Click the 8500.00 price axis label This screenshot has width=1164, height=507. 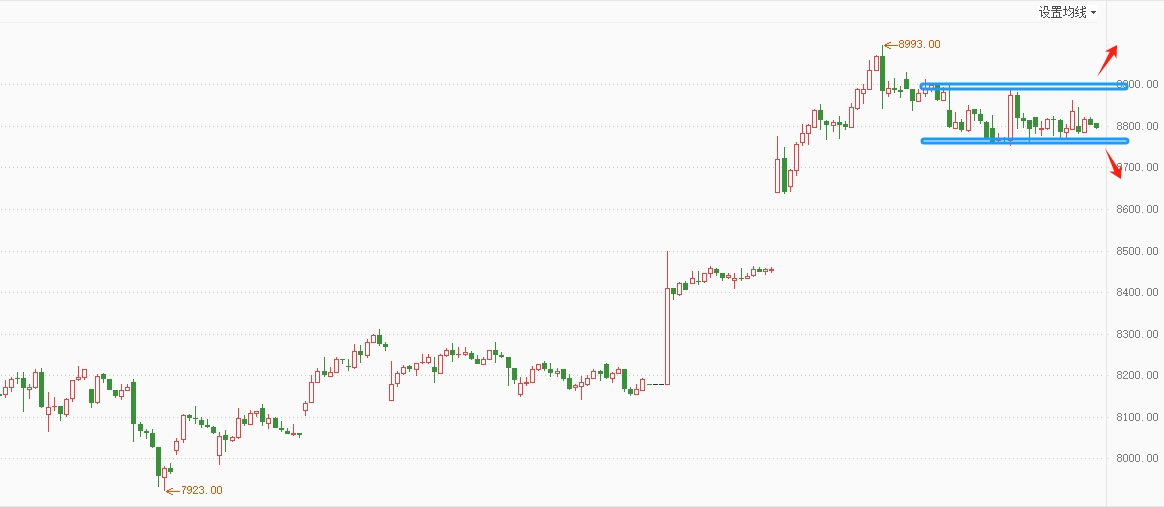(1137, 251)
